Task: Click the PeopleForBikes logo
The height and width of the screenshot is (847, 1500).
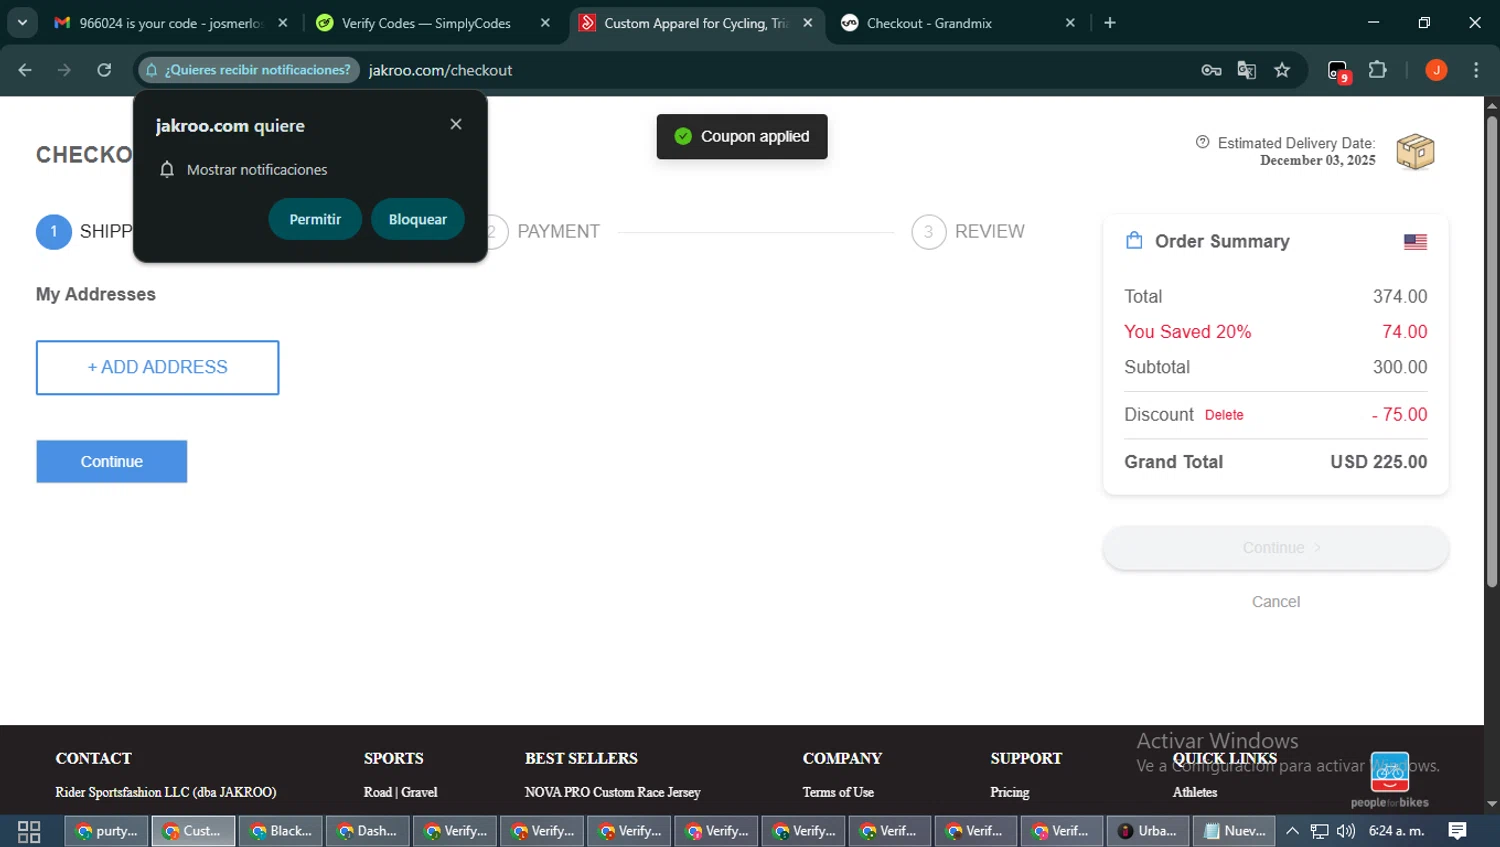Action: (x=1390, y=780)
